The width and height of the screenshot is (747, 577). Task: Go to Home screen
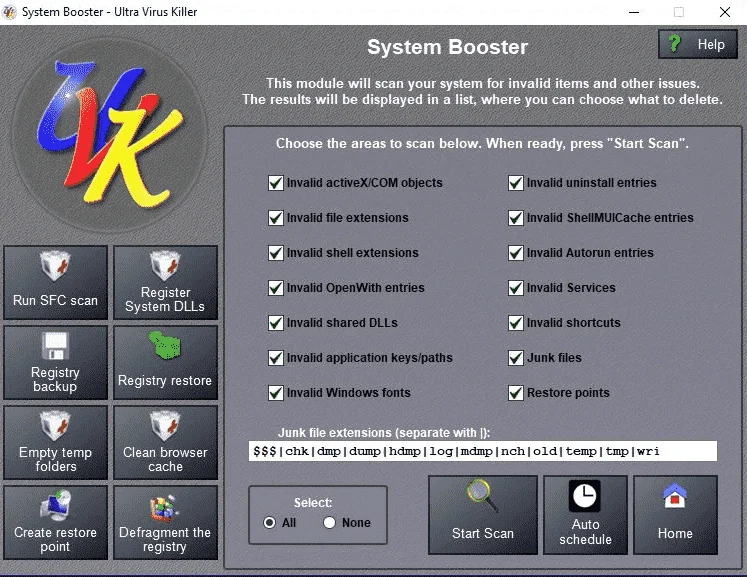675,515
